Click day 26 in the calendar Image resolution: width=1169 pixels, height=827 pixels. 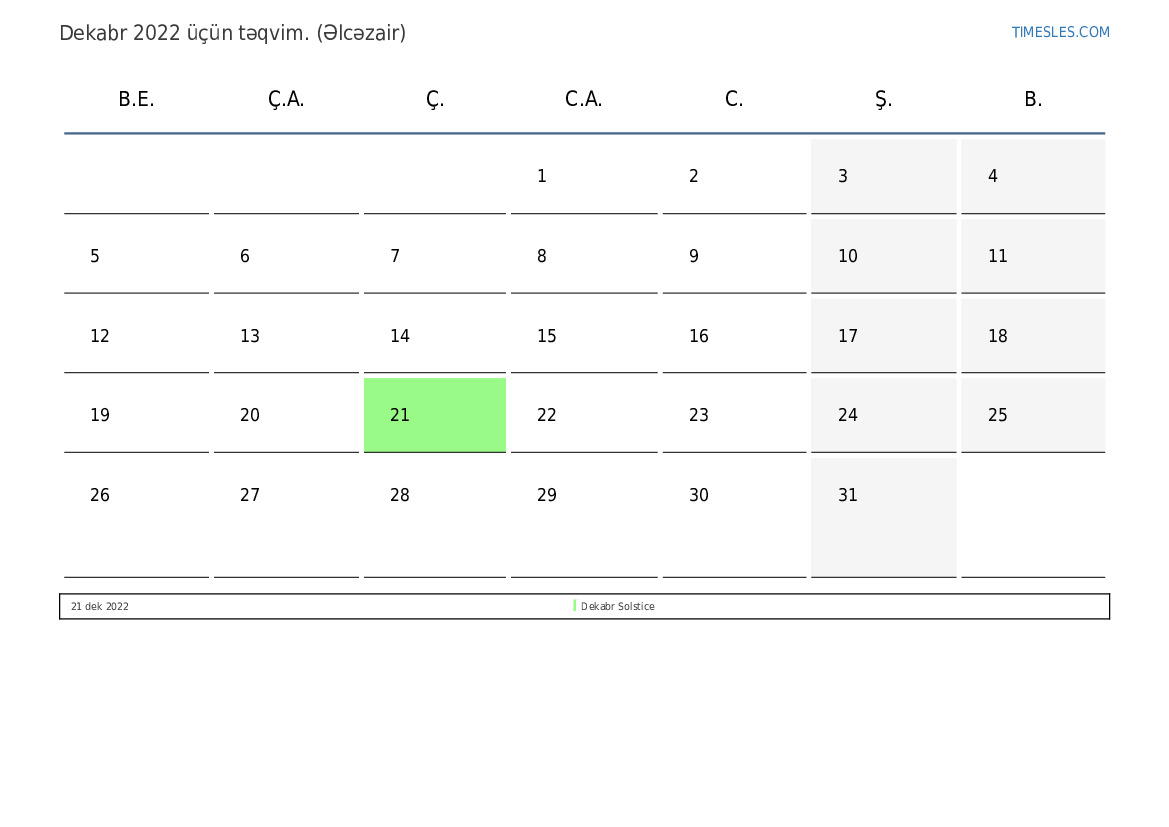(x=136, y=517)
